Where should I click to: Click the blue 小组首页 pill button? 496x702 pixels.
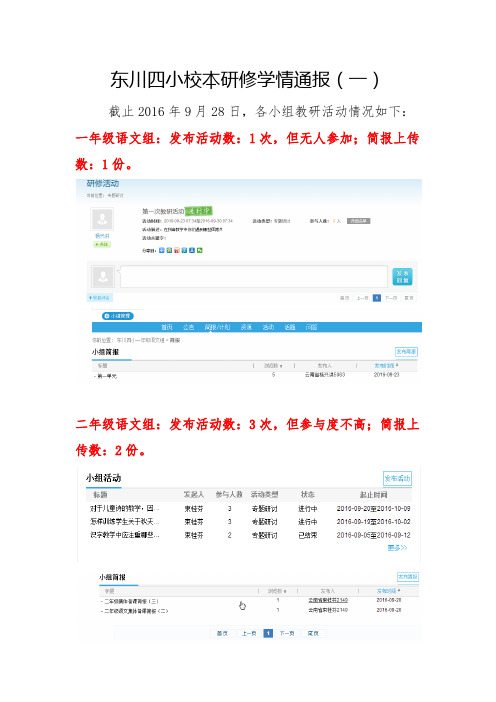coord(118,316)
